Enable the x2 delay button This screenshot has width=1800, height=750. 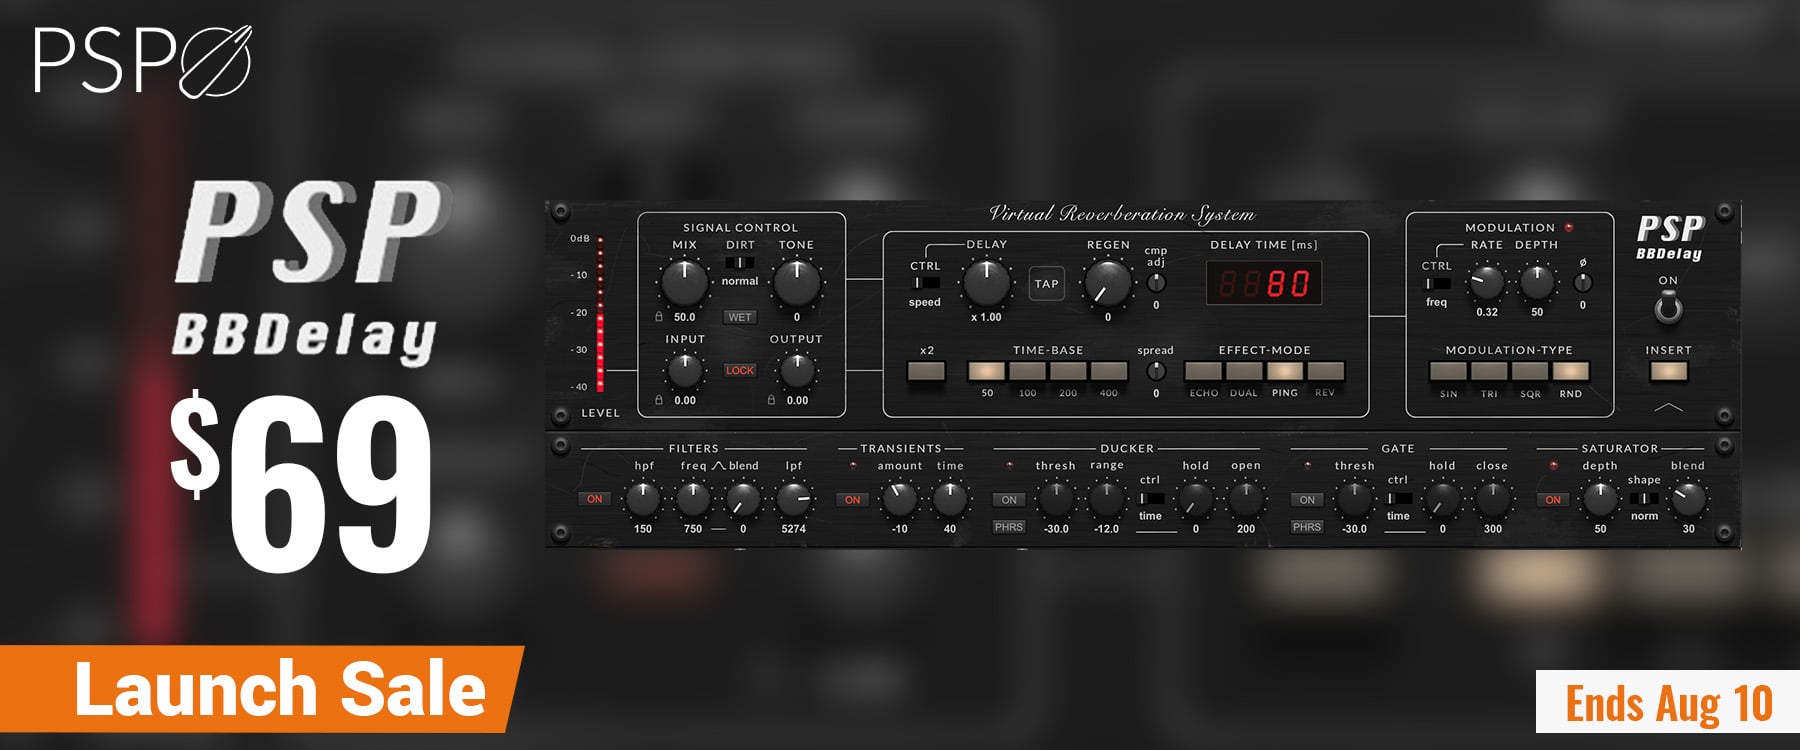click(x=926, y=372)
